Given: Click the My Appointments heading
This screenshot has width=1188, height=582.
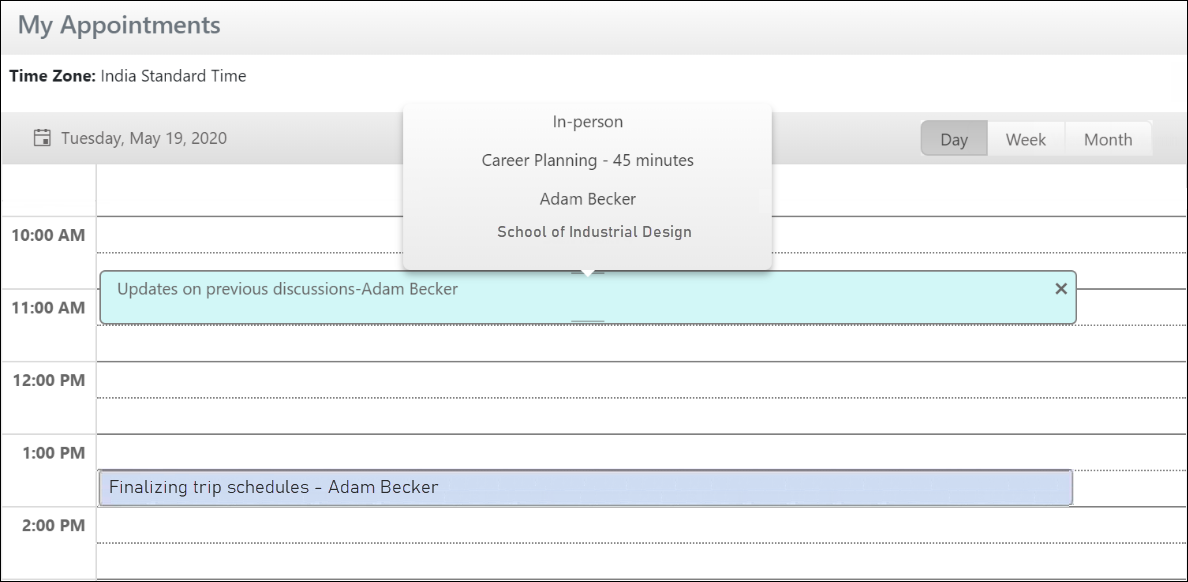Looking at the screenshot, I should tap(119, 26).
